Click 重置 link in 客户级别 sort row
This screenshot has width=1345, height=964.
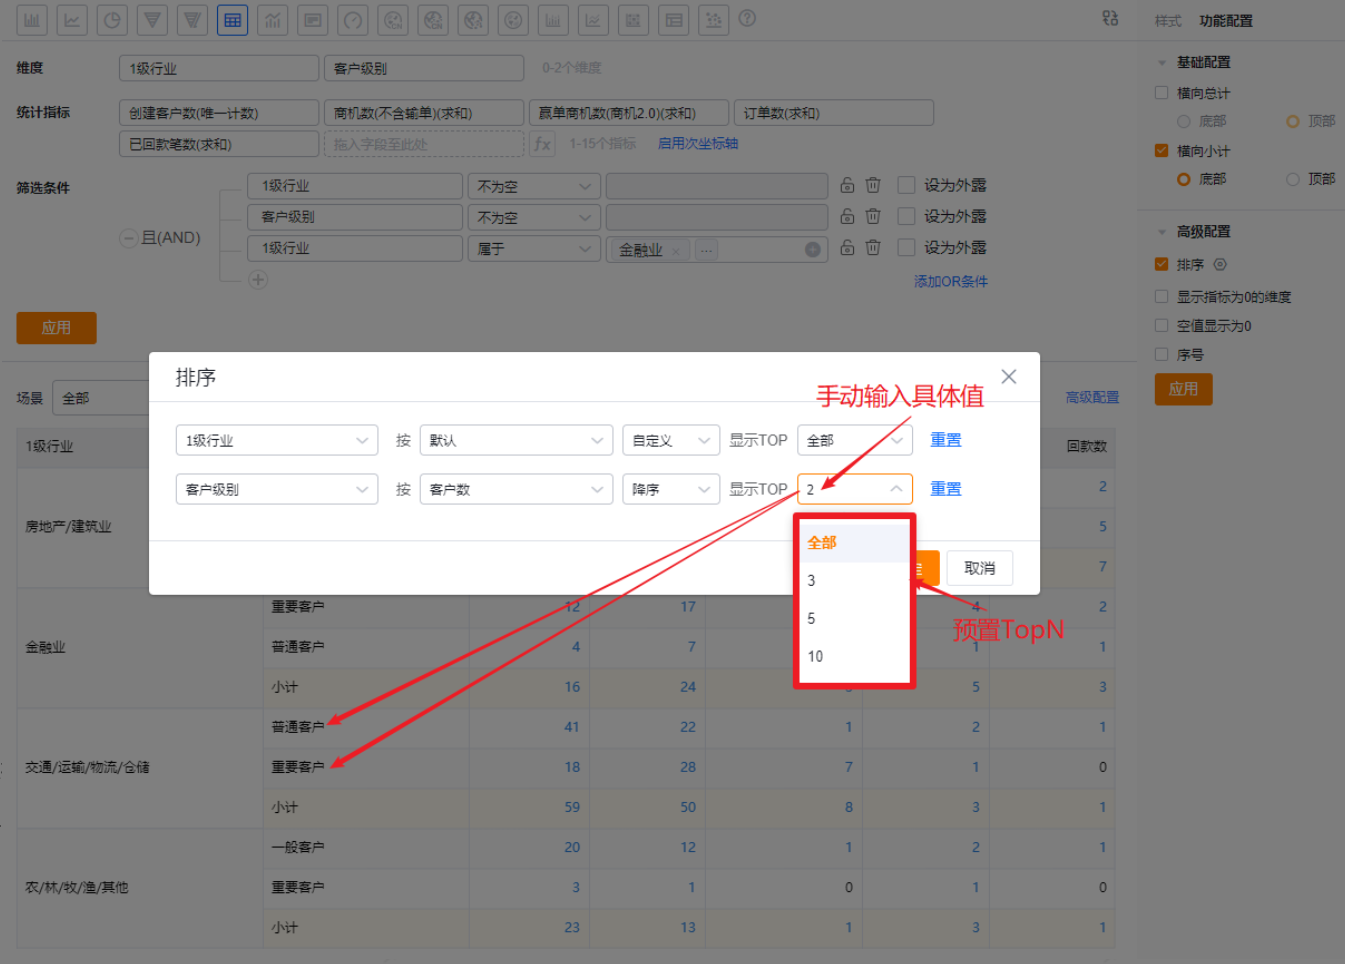(946, 489)
